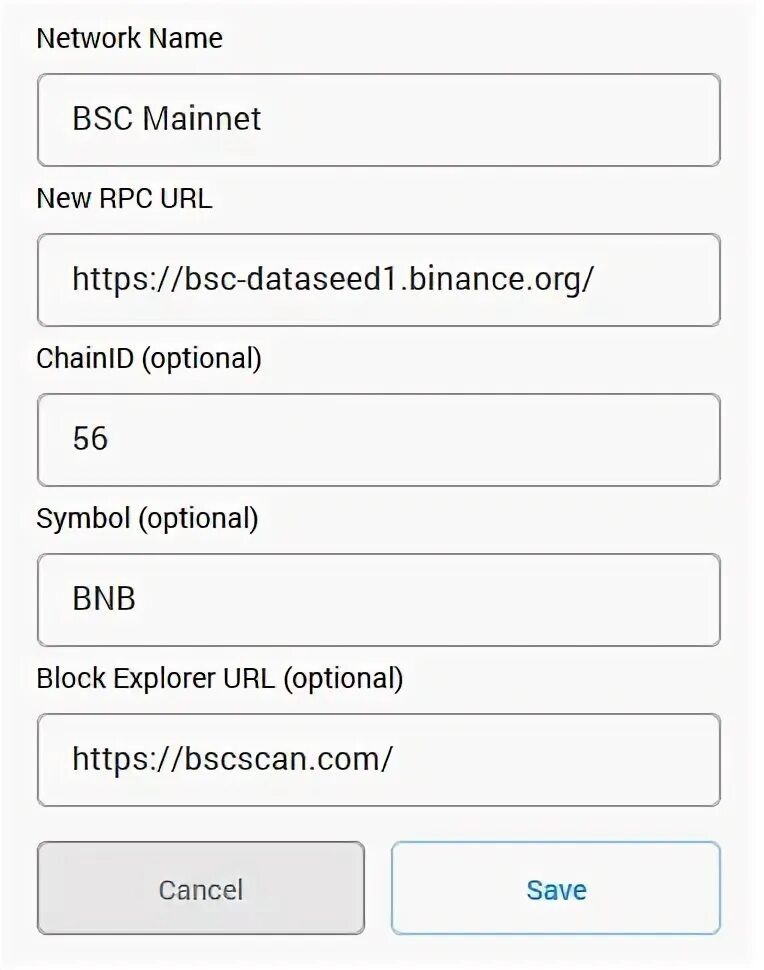Click the "BSC Mainnet" text value
Screen dimensions: 764x970
coord(166,119)
